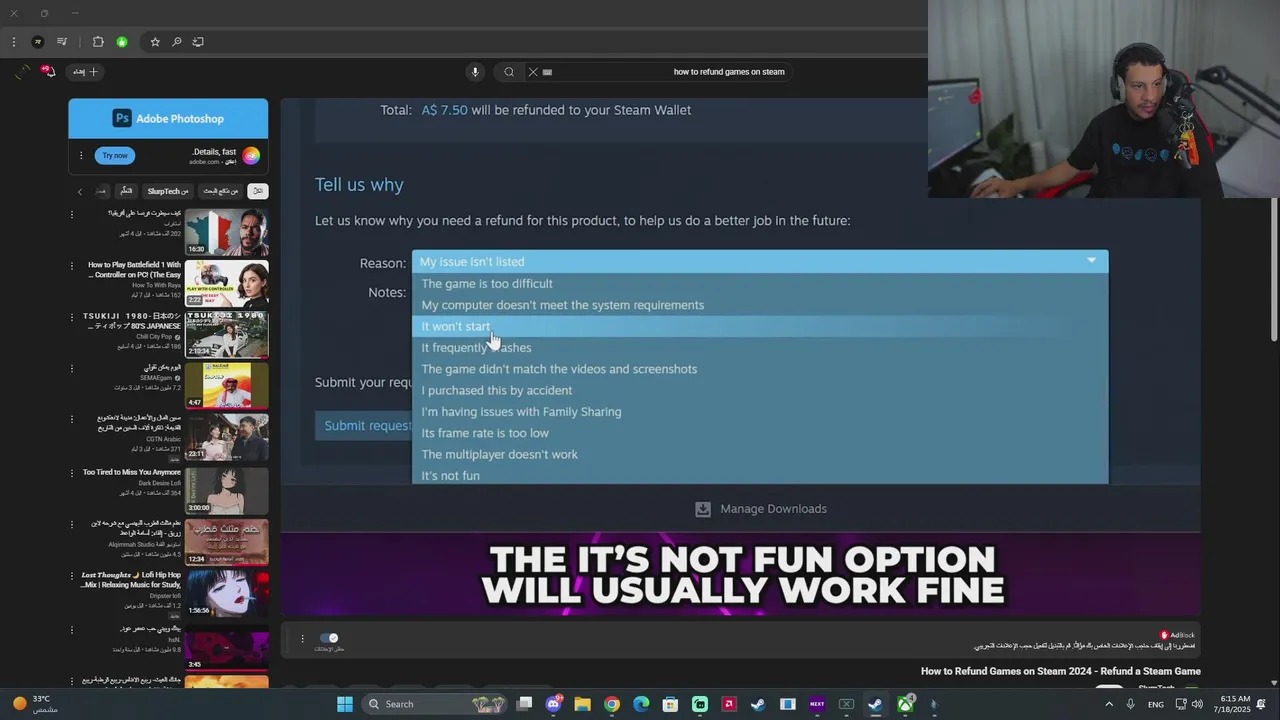Open options menu for Battlefield 1 video
Viewport: 1280px width, 720px height.
pos(72,266)
